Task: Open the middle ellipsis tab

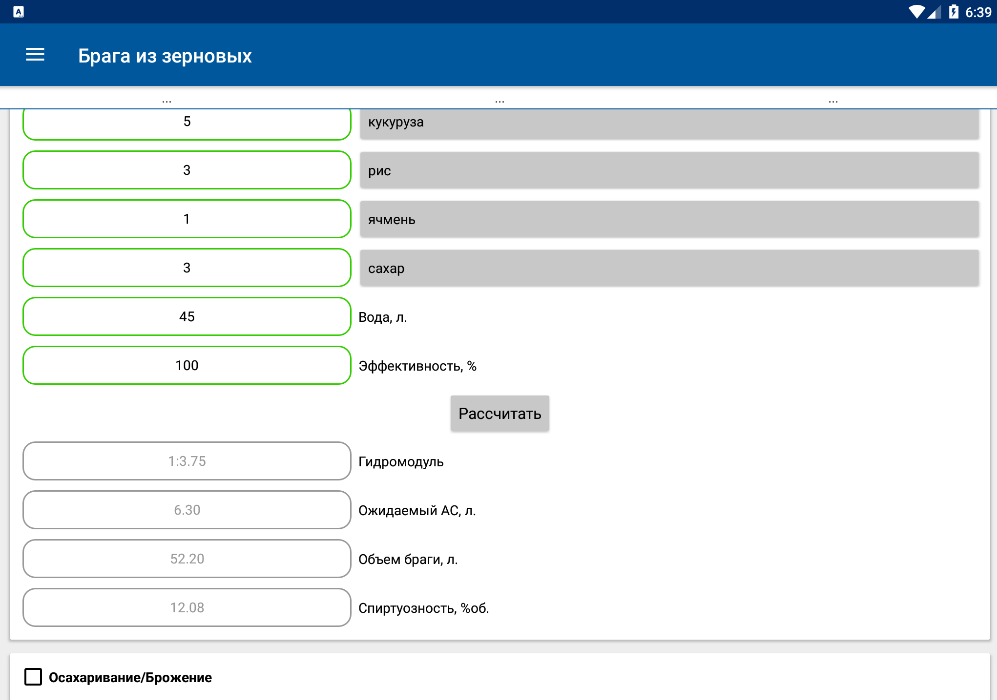Action: (x=500, y=101)
